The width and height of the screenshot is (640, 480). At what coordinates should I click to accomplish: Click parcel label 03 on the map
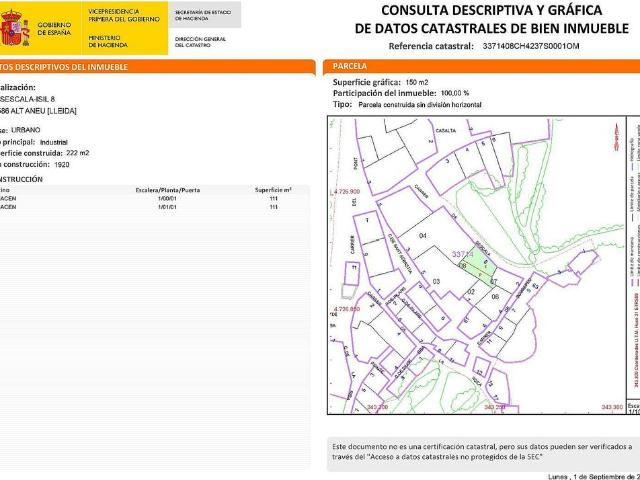point(436,281)
